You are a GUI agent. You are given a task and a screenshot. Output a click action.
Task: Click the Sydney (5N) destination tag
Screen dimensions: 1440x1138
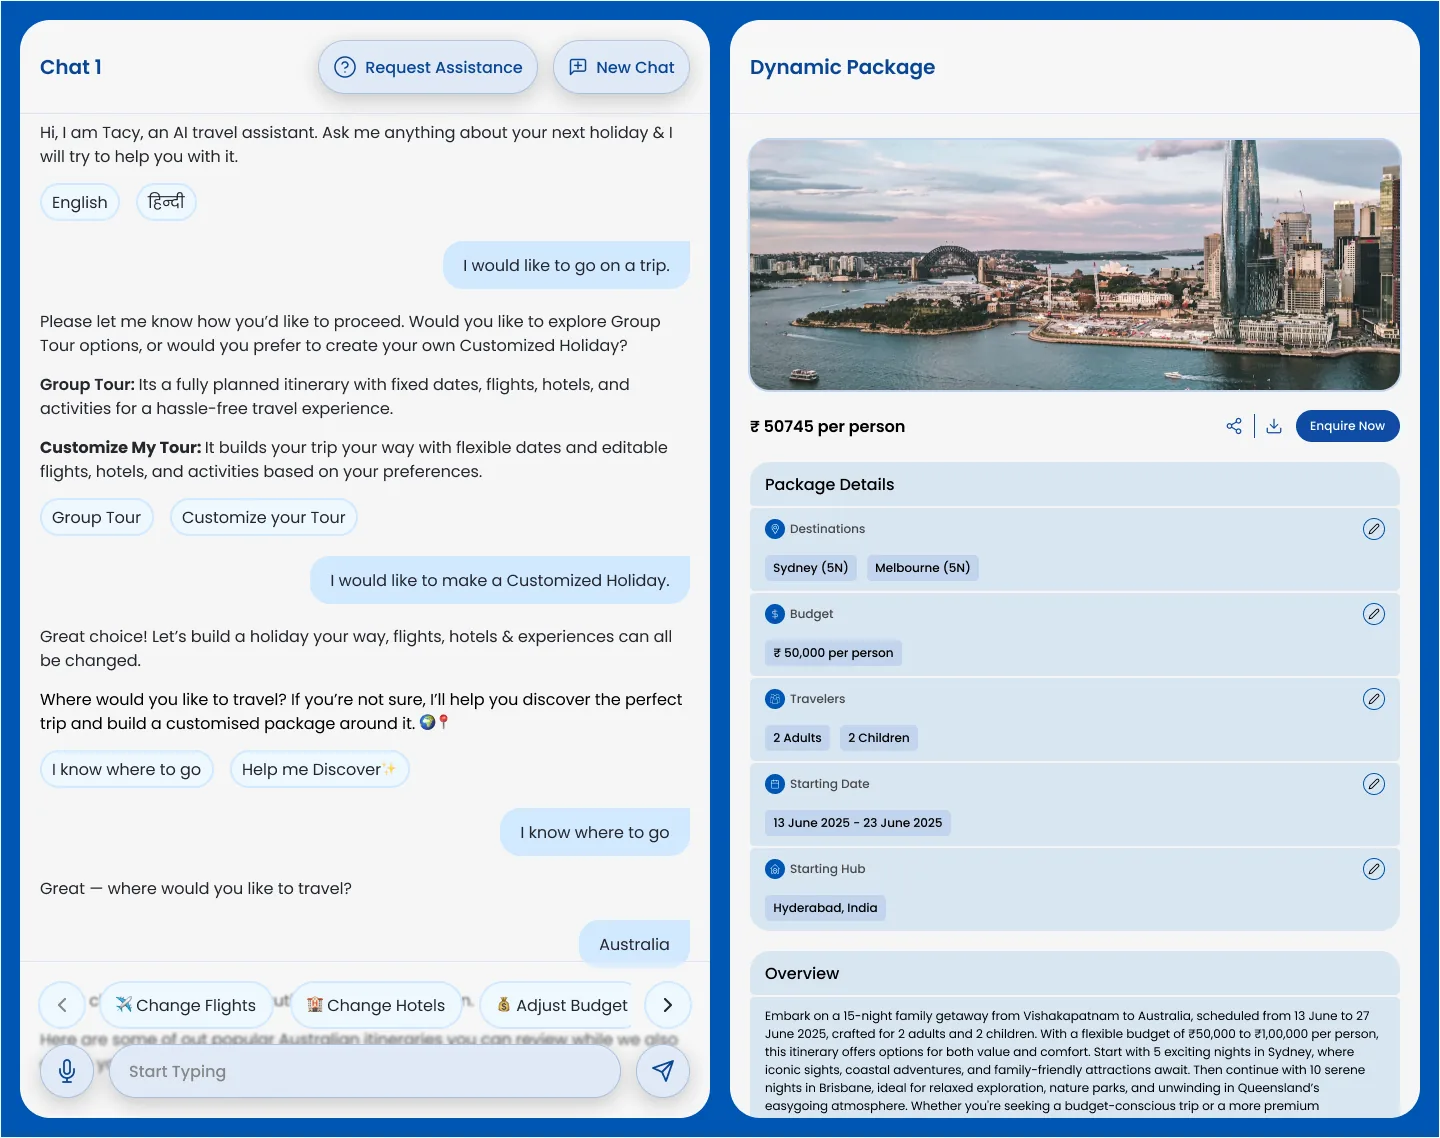pyautogui.click(x=811, y=568)
